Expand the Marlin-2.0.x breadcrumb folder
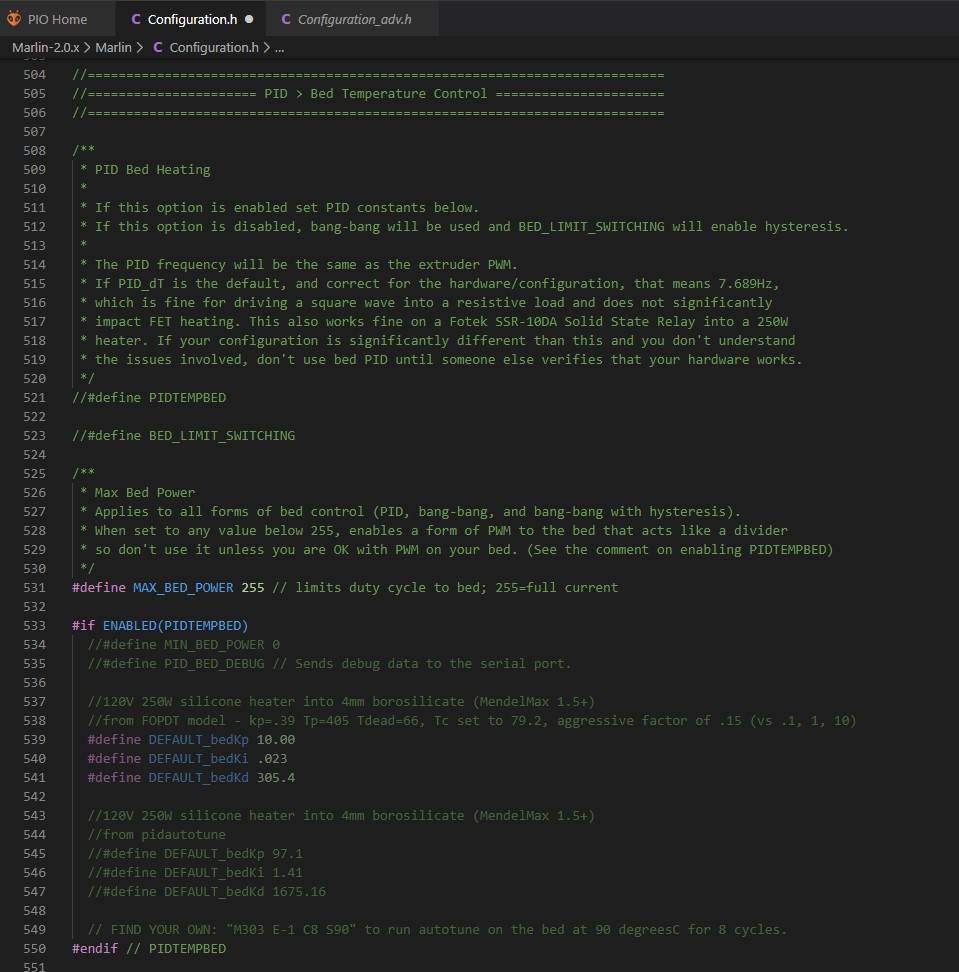 (x=45, y=47)
